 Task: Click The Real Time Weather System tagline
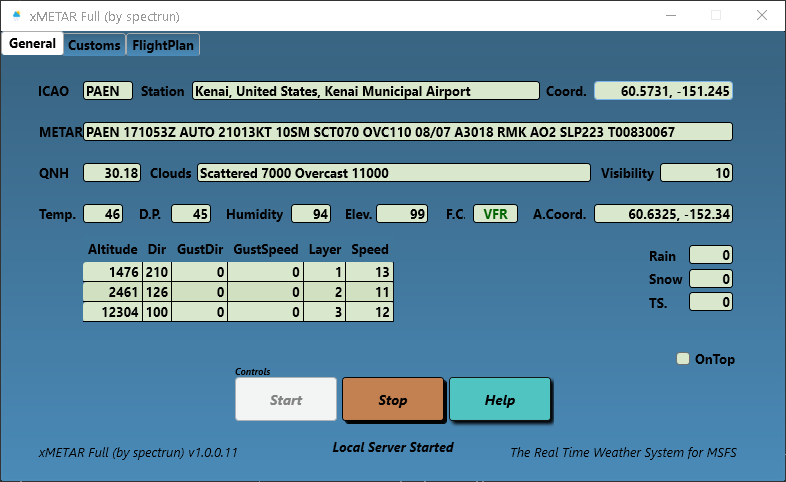623,452
